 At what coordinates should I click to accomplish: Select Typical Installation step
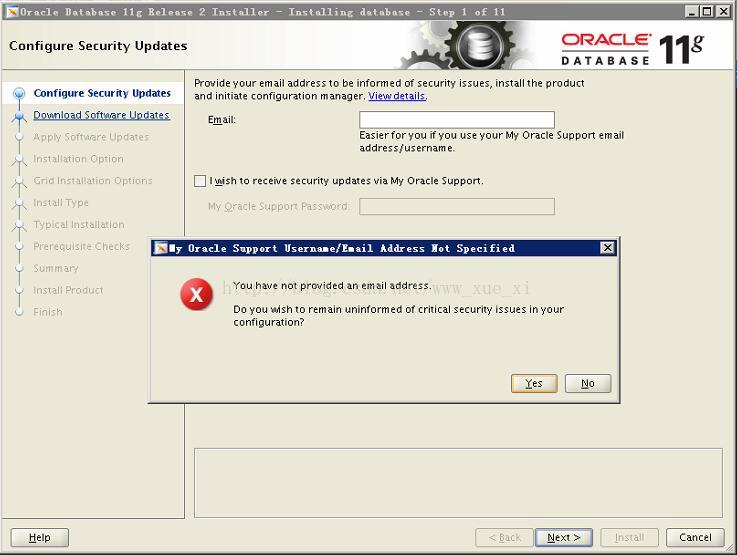click(x=78, y=225)
